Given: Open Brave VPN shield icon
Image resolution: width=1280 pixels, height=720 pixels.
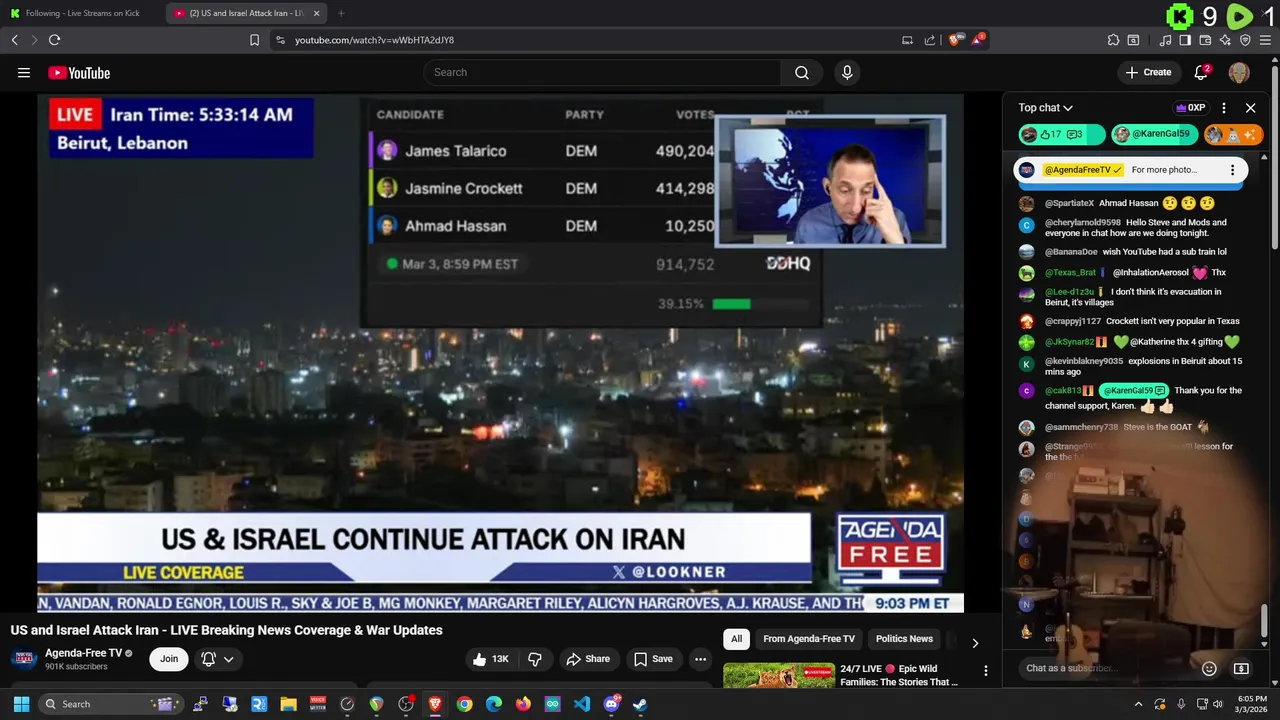Looking at the screenshot, I should coord(1245,40).
